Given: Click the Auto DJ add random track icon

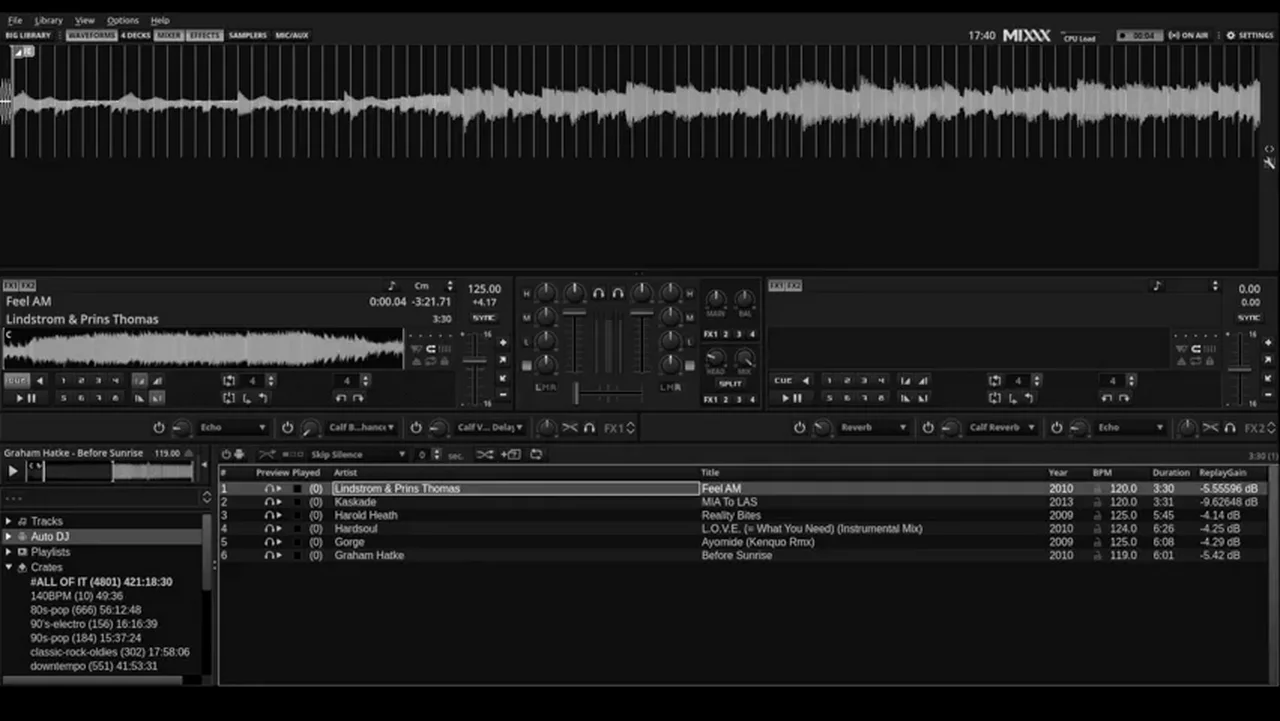Looking at the screenshot, I should [x=510, y=454].
